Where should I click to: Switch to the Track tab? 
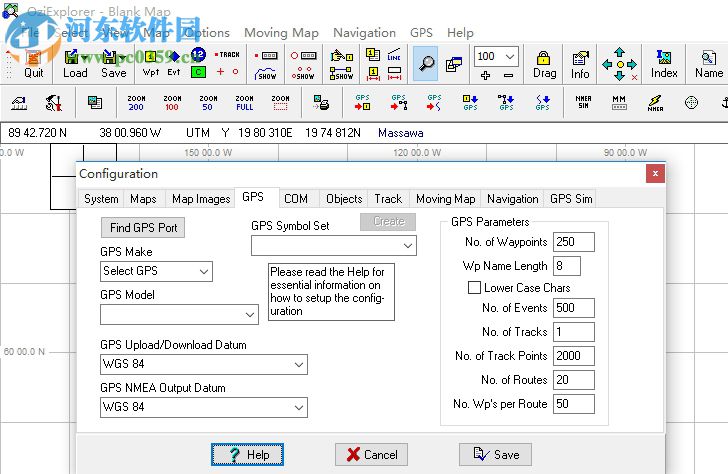coord(388,199)
